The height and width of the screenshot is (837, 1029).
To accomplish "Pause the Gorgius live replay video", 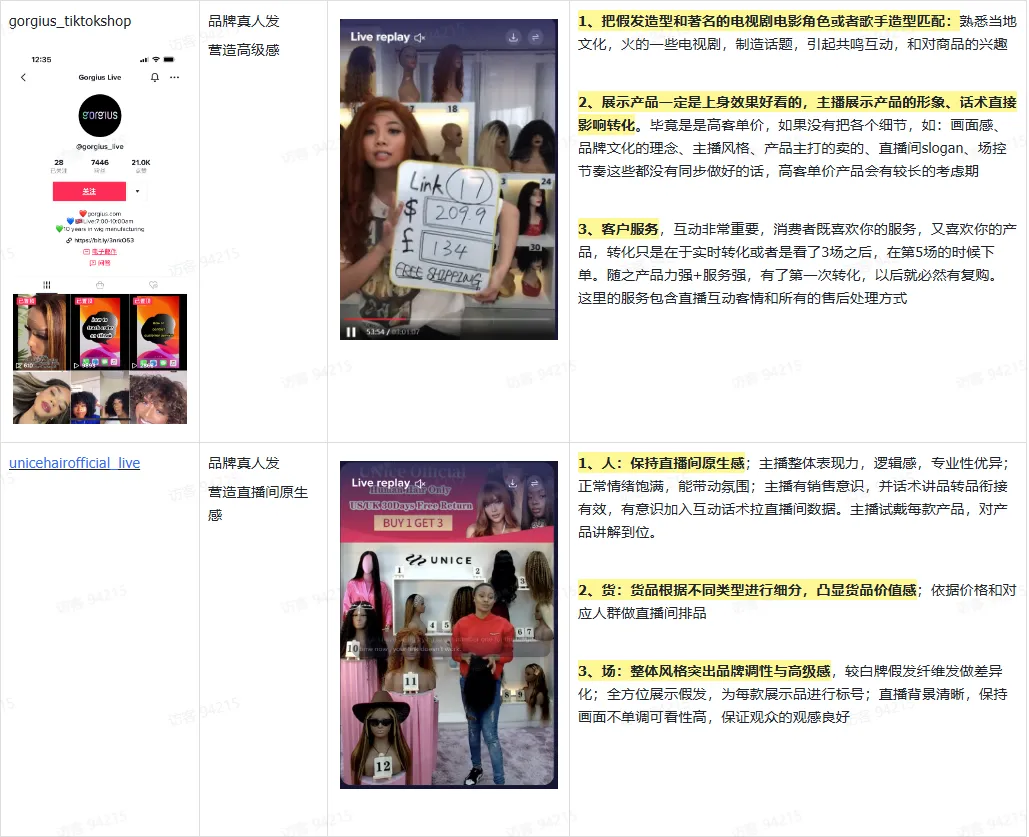I will 351,332.
